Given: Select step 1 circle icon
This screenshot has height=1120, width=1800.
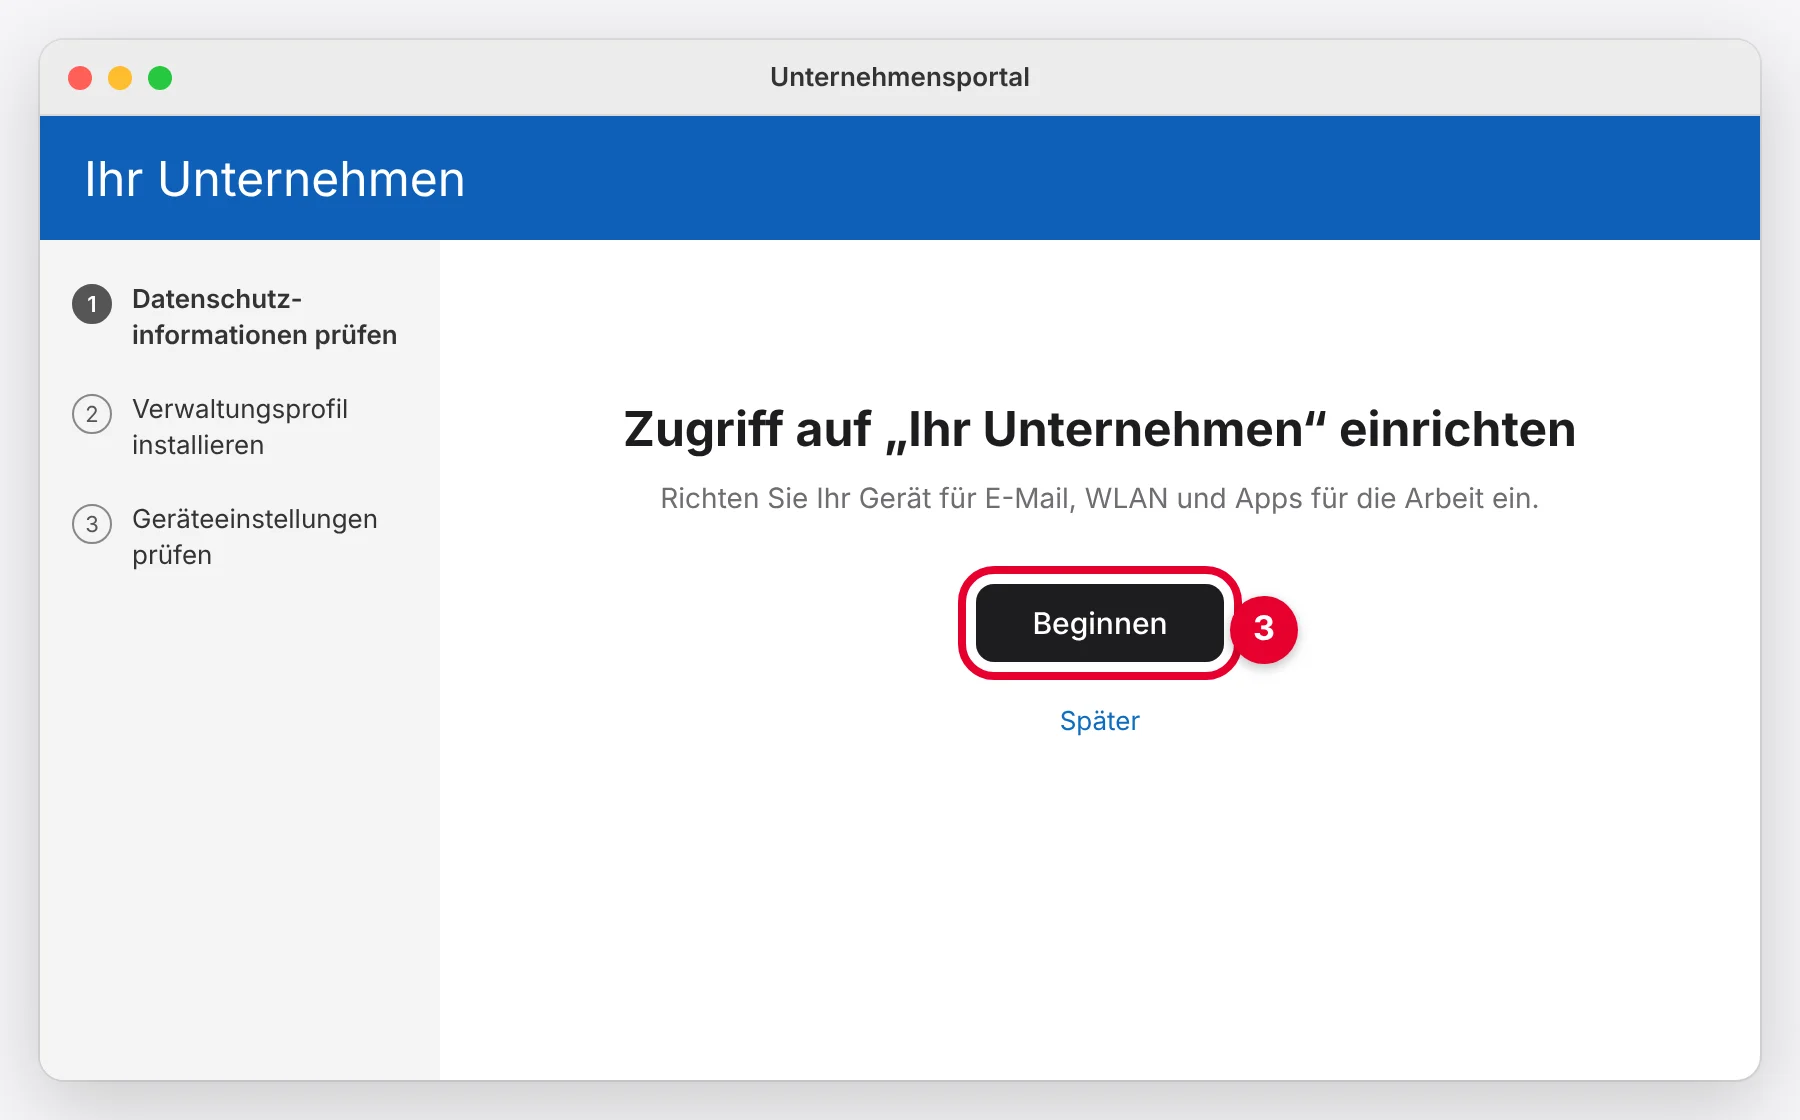Looking at the screenshot, I should coord(92,304).
